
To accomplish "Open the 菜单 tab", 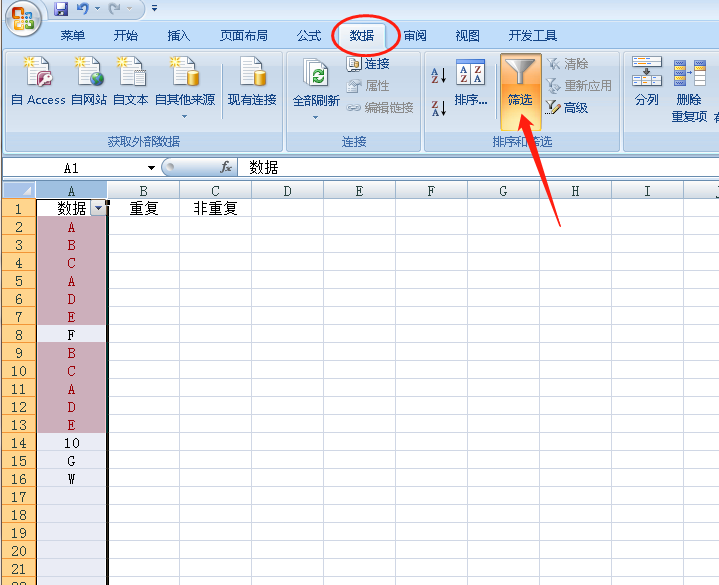I will (x=72, y=35).
